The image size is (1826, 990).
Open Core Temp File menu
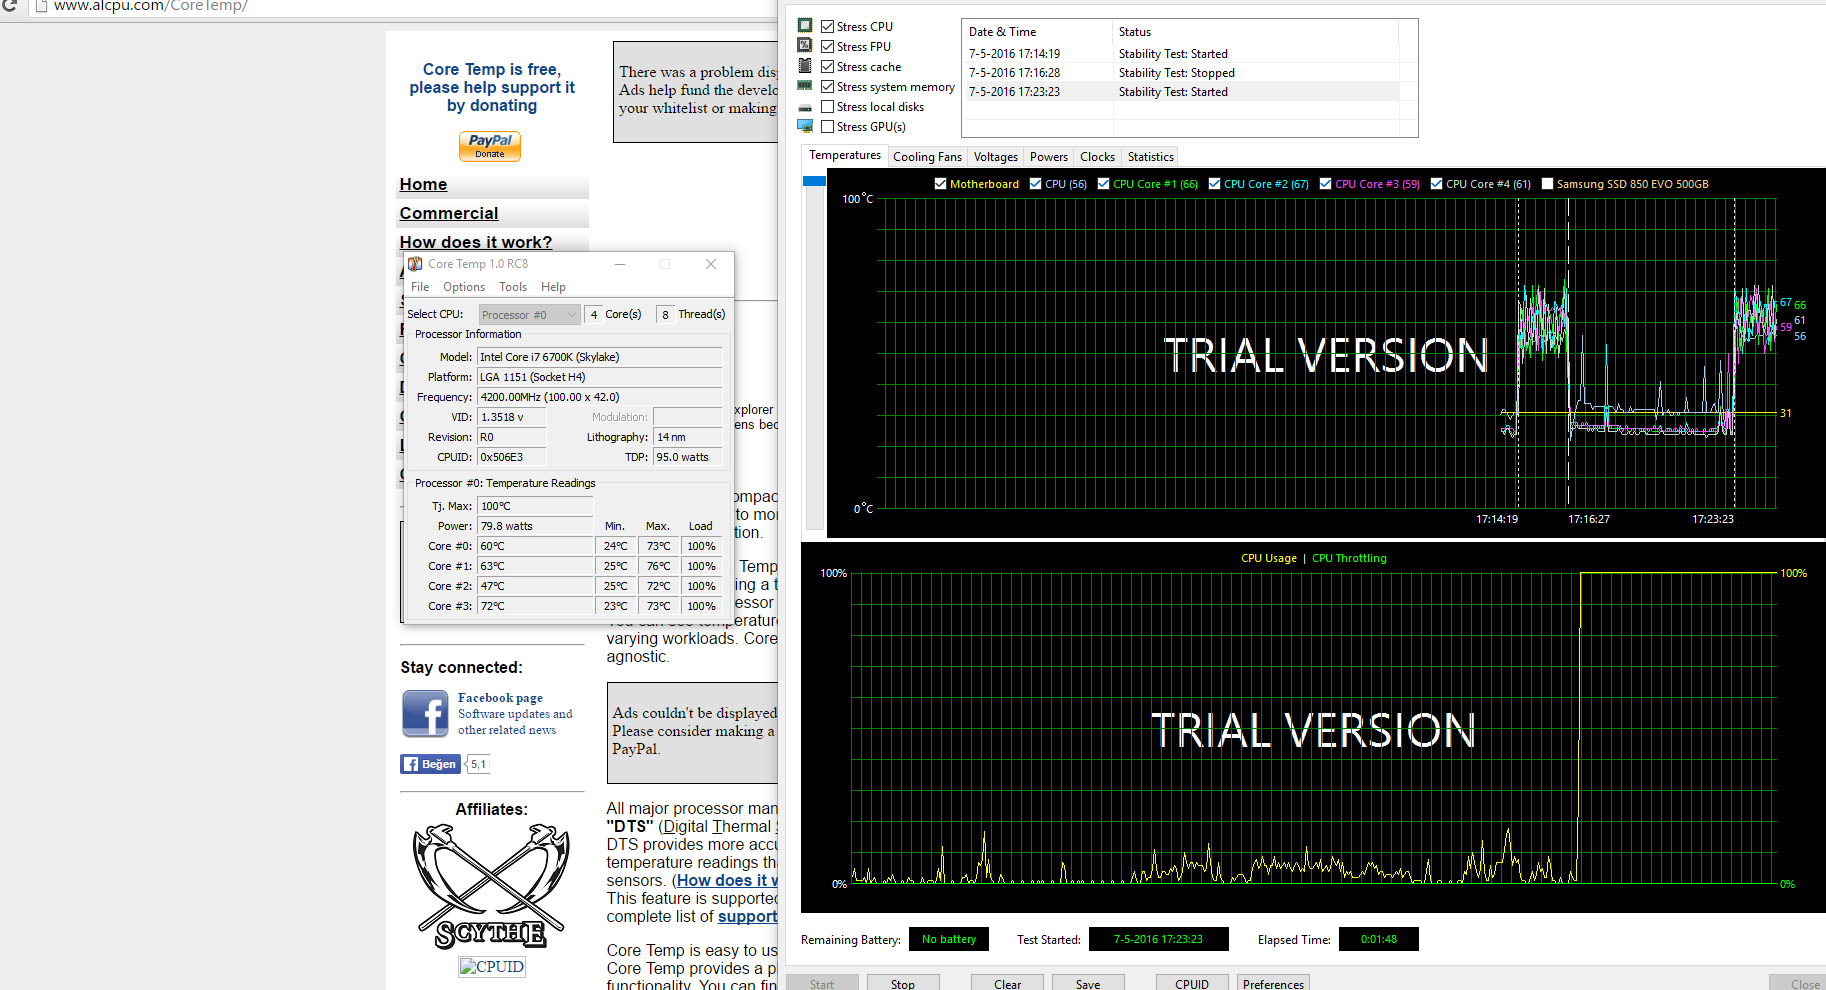[x=420, y=287]
